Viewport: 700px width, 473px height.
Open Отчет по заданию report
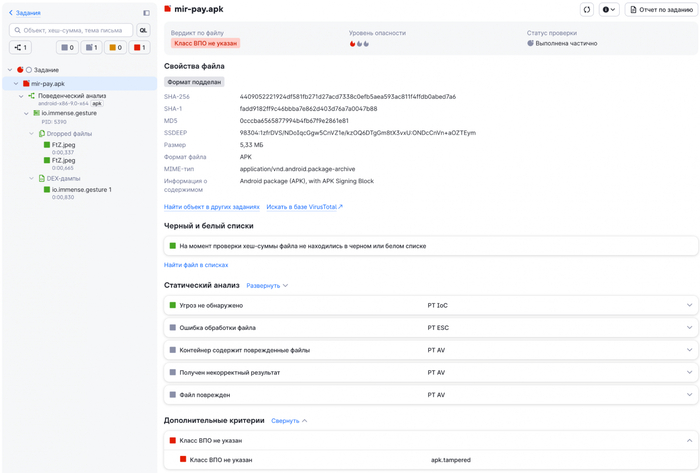point(662,9)
